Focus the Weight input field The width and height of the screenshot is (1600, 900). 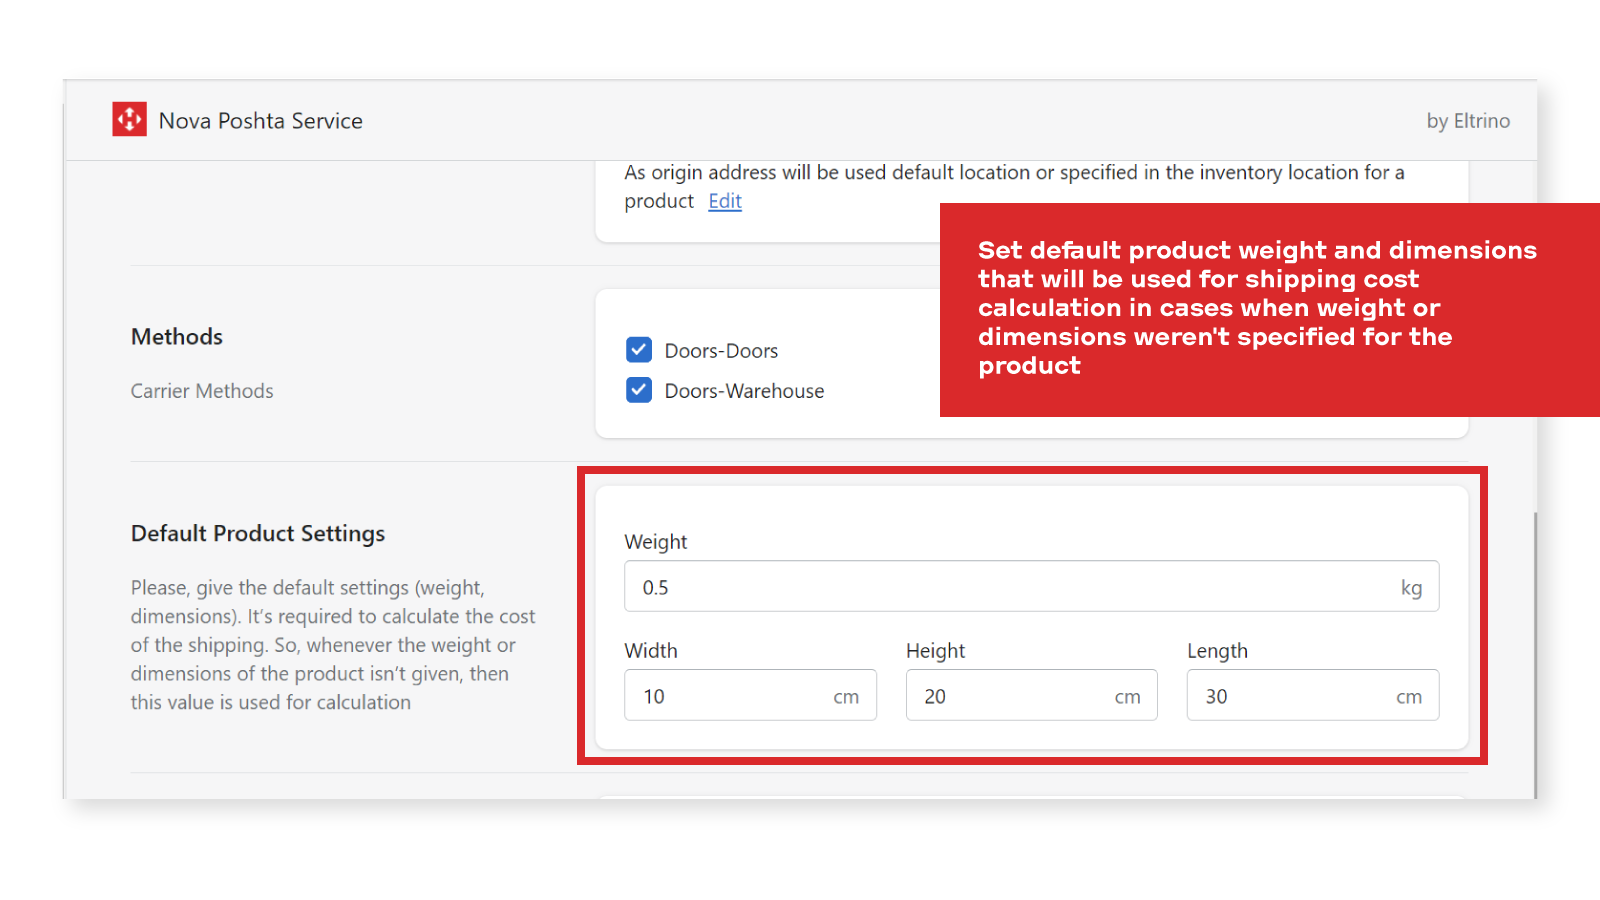[x=1031, y=587]
